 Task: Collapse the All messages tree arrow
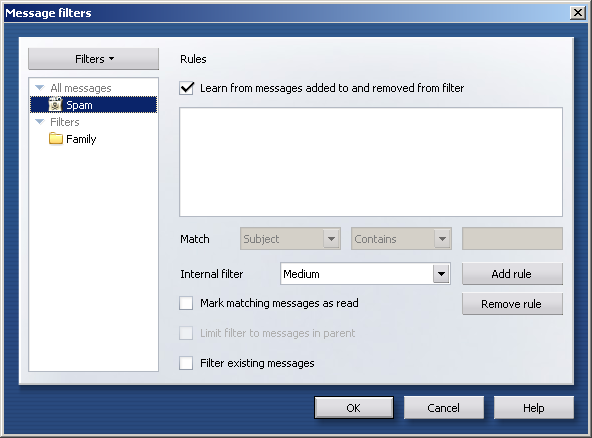click(40, 88)
